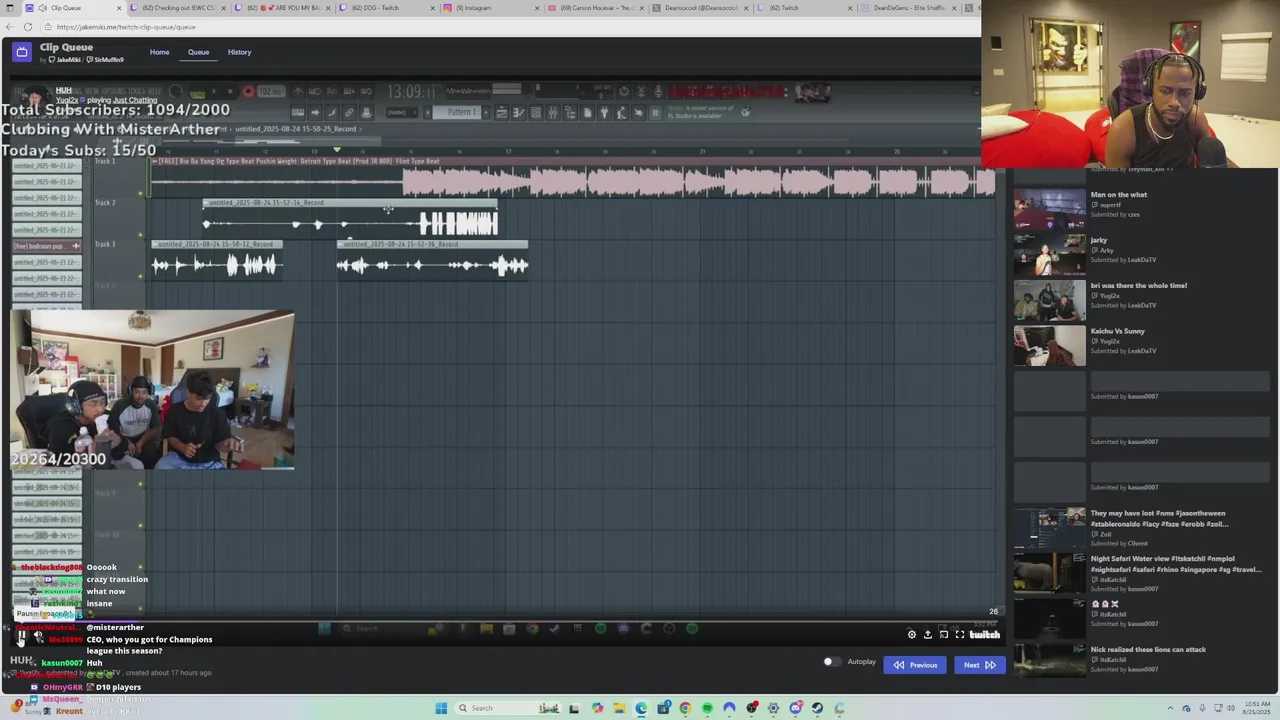Click the 'superff' channel name under Man on the what
This screenshot has height=720, width=1280.
tap(1110, 205)
